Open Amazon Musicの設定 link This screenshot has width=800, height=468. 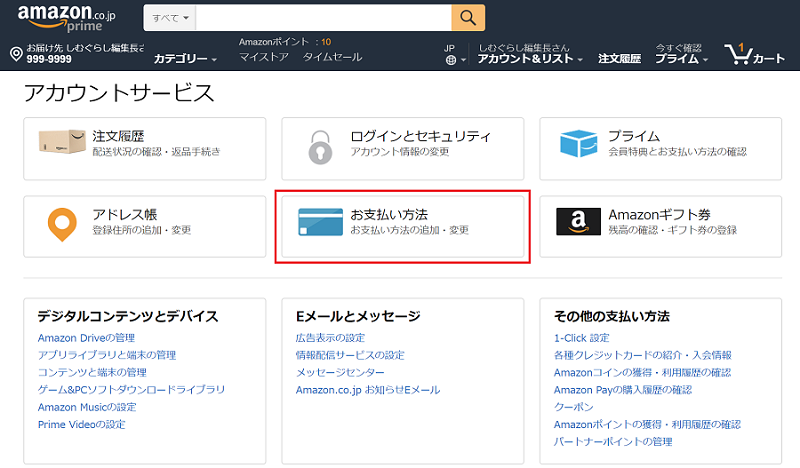point(87,407)
